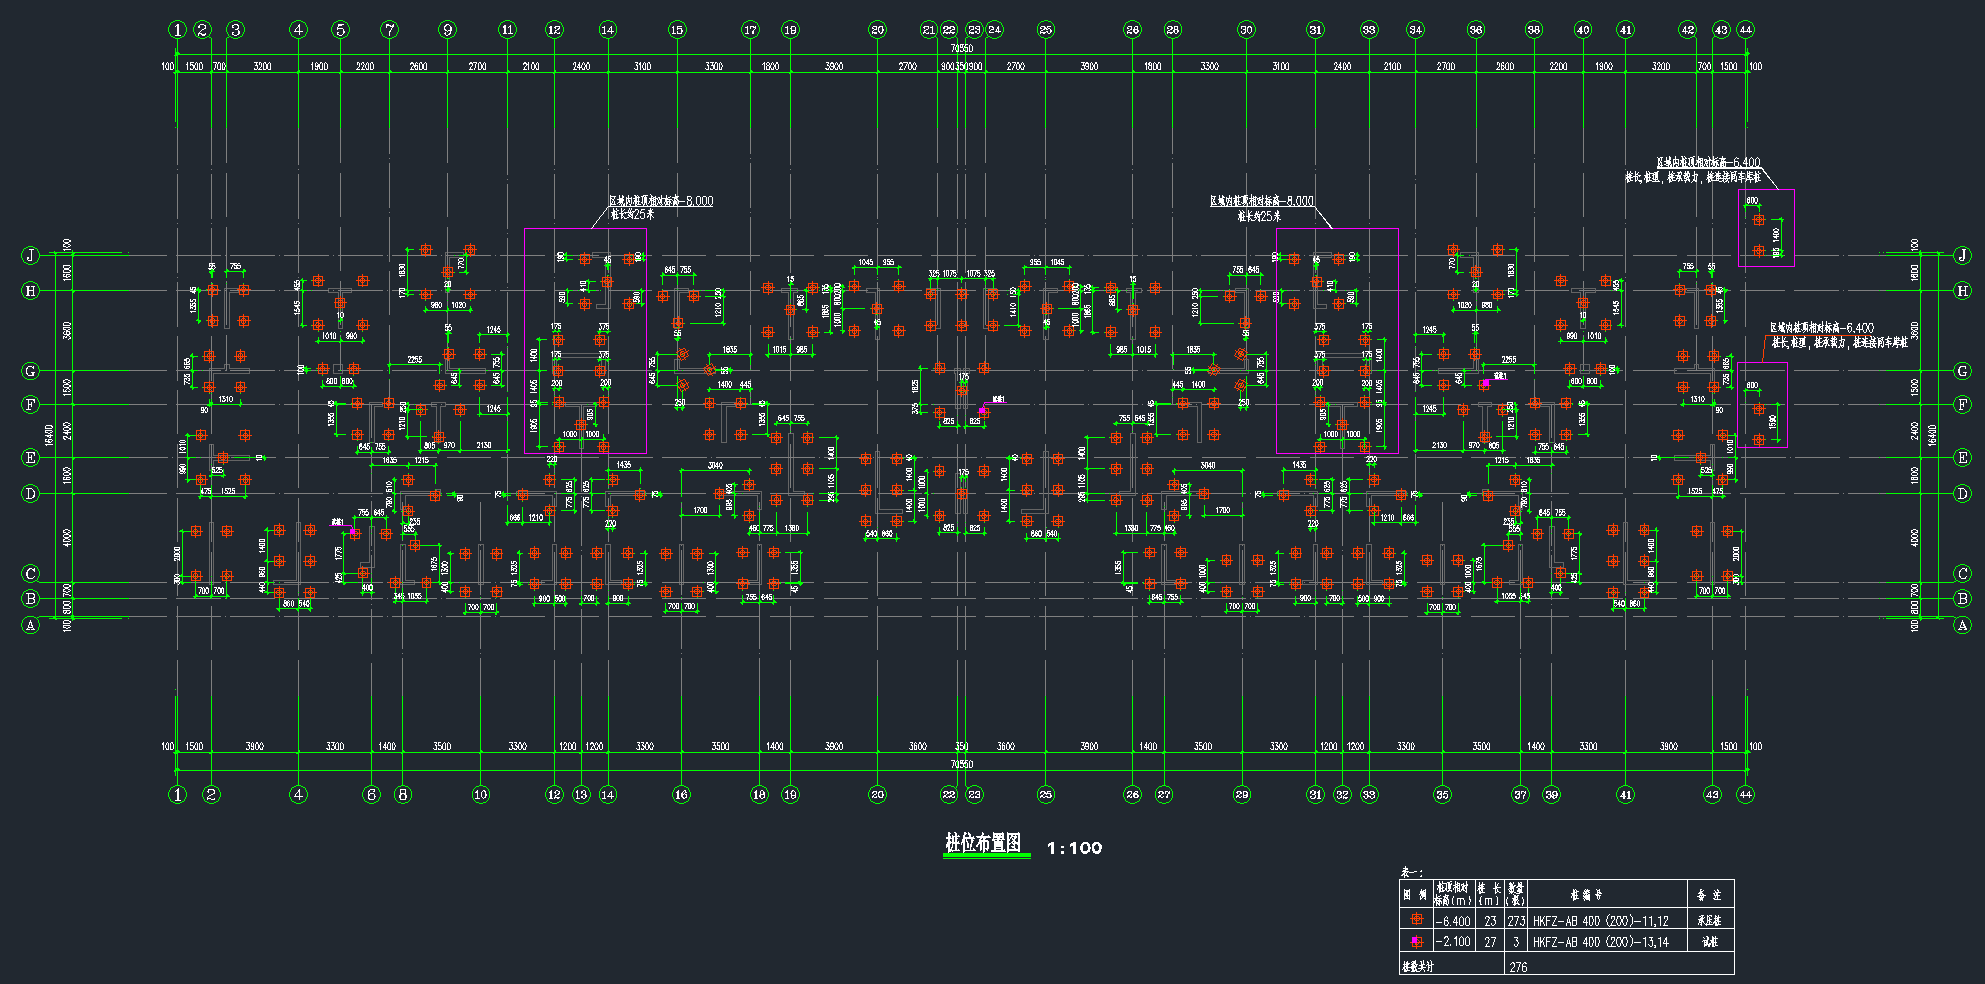The width and height of the screenshot is (1985, 984).
Task: Select cell HKFZ-AB 400 (200)-11,12
Action: 1600,921
